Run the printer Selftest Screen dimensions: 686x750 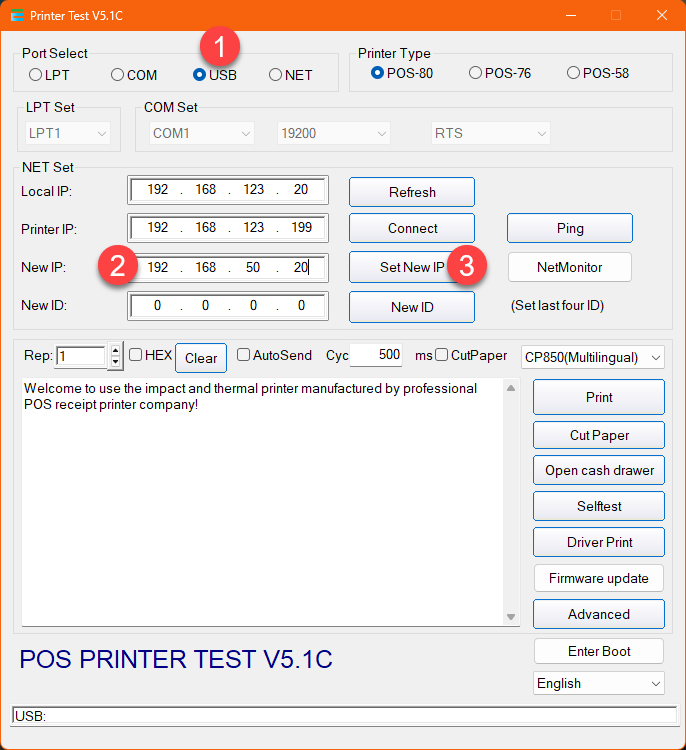pos(599,506)
